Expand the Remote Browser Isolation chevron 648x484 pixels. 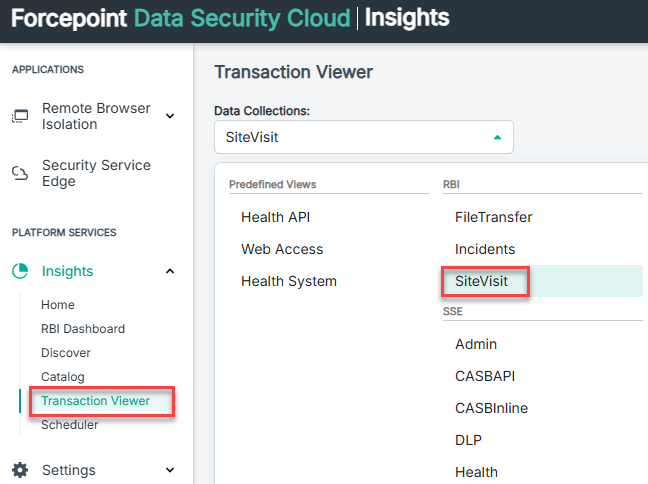[170, 116]
